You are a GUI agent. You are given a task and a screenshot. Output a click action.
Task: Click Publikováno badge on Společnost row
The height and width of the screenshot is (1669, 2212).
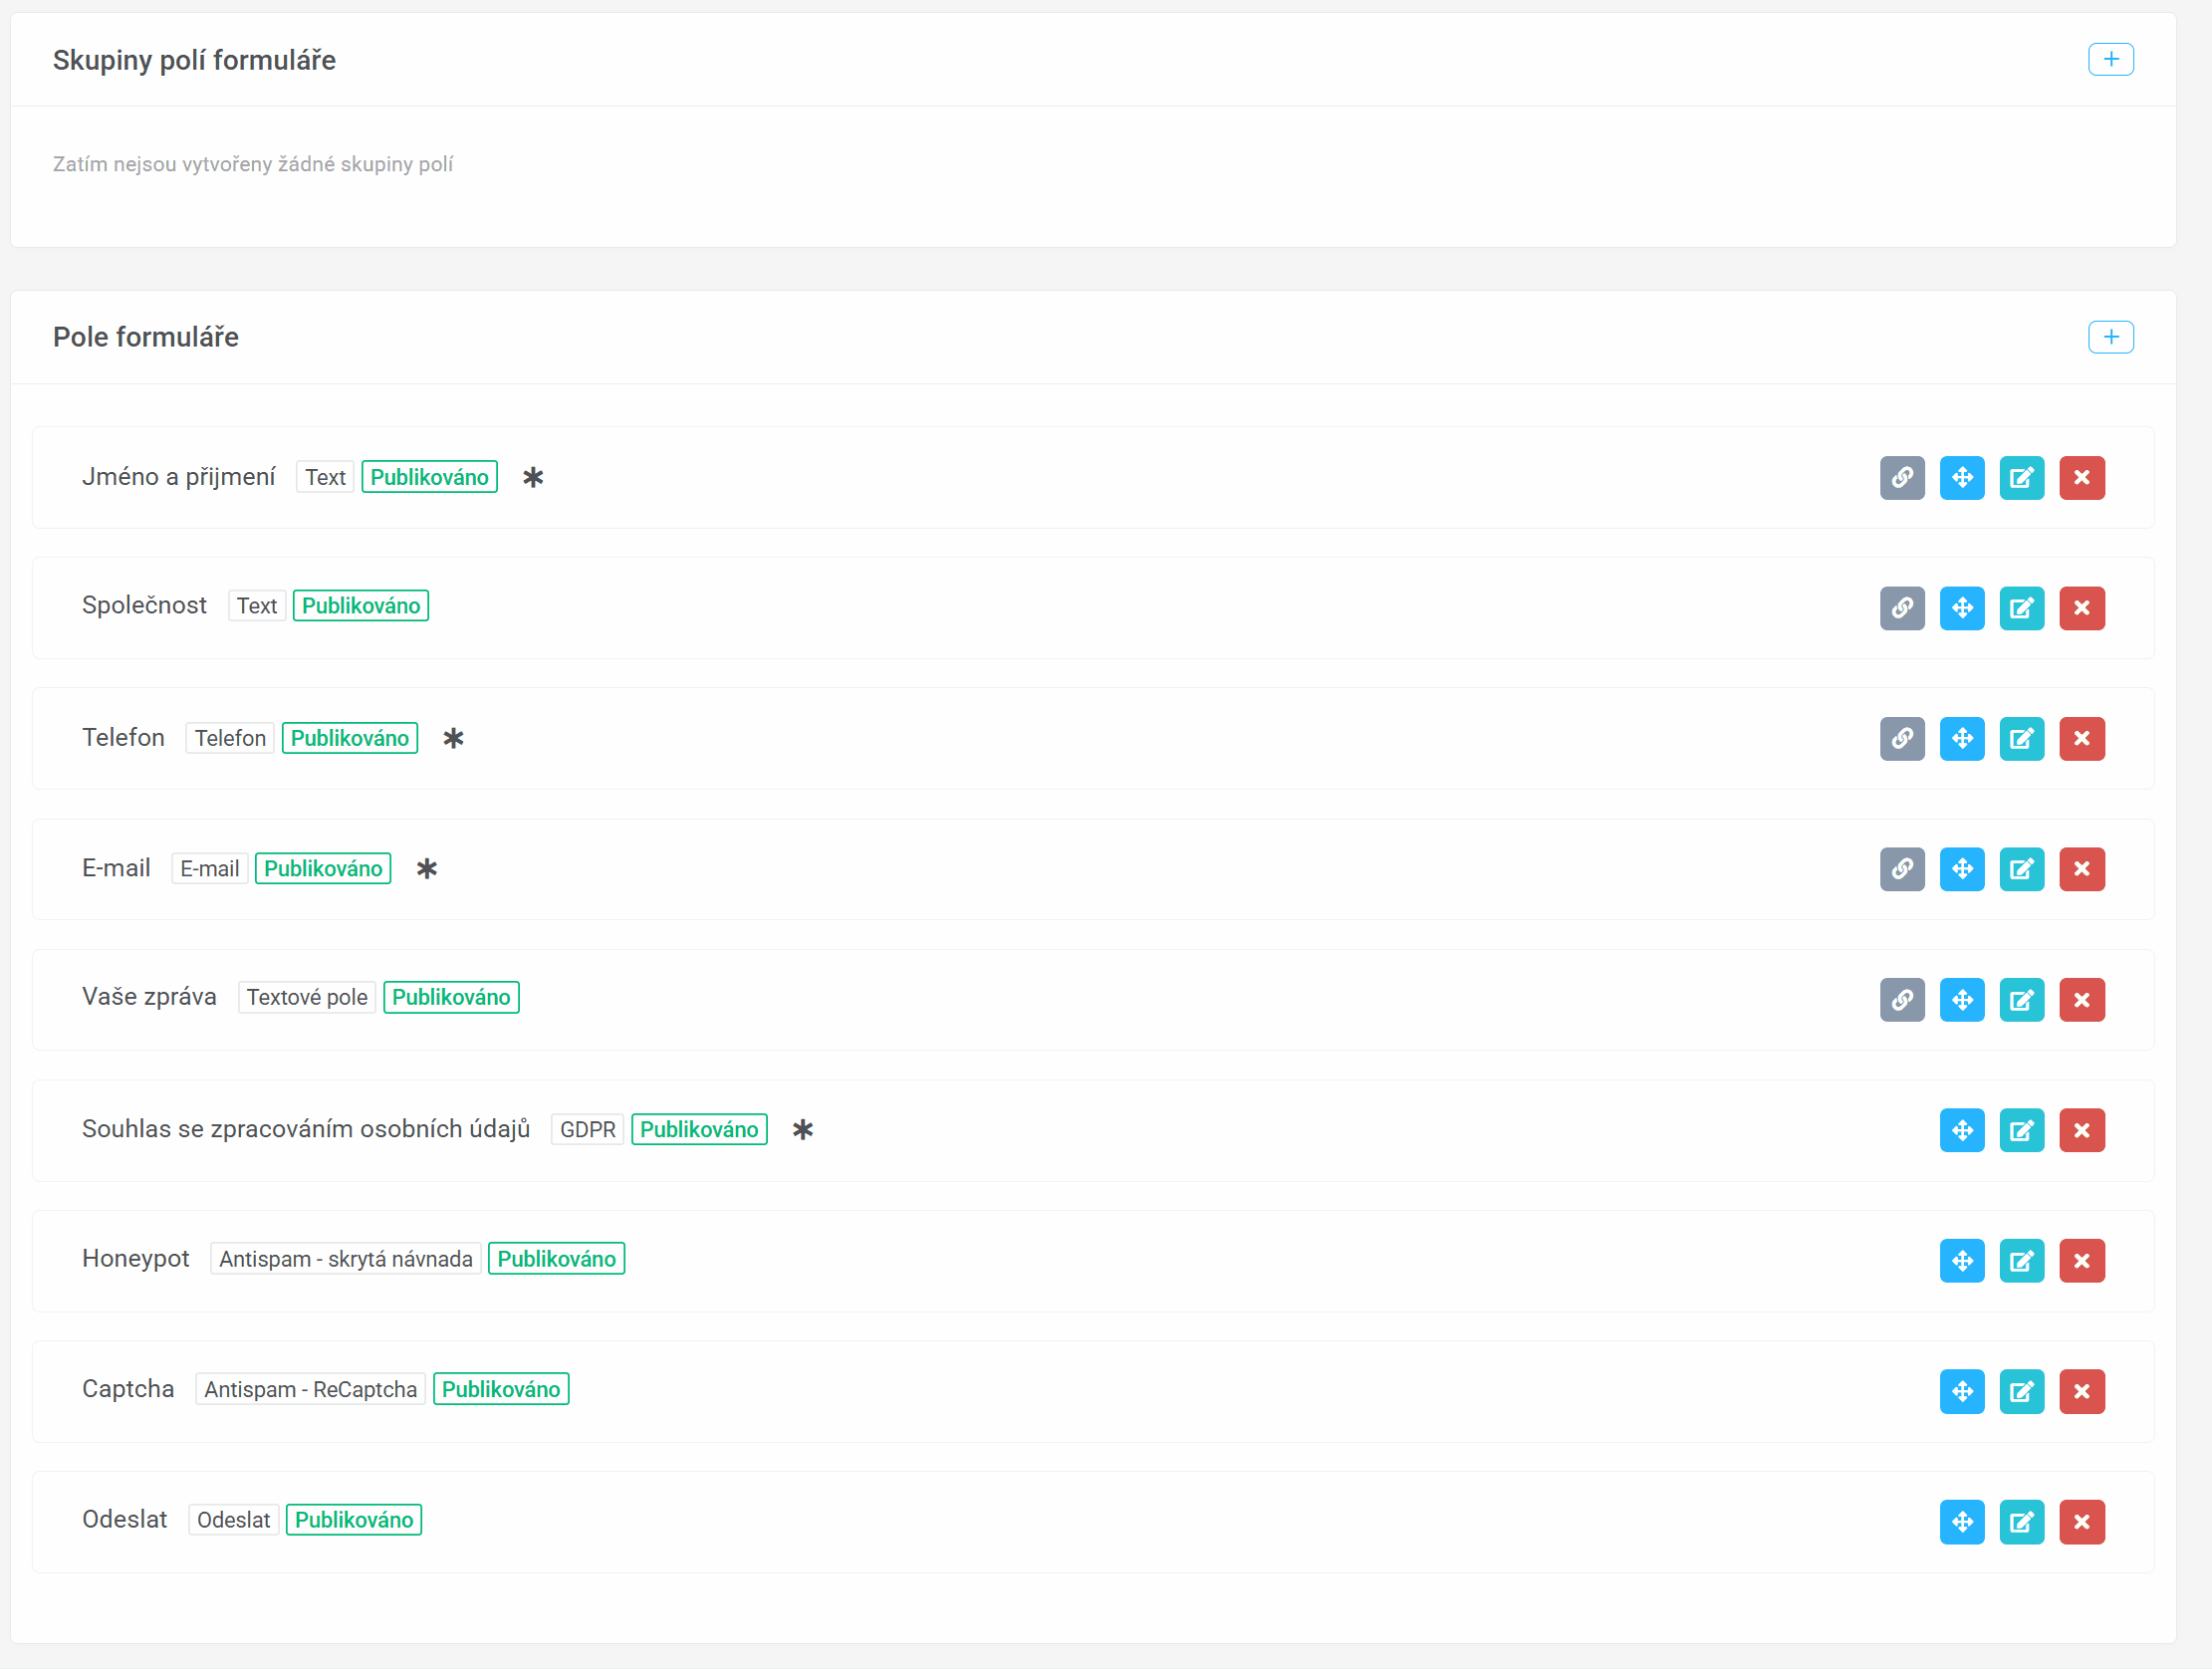(x=360, y=606)
